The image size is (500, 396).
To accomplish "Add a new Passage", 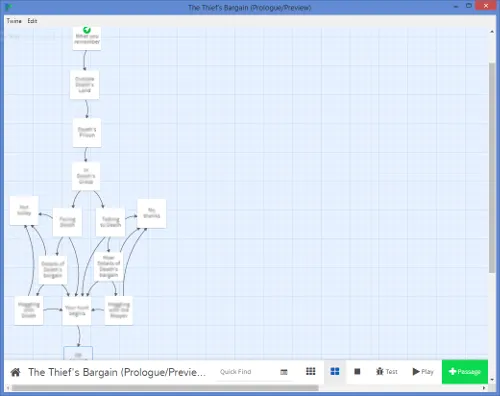I will (465, 372).
